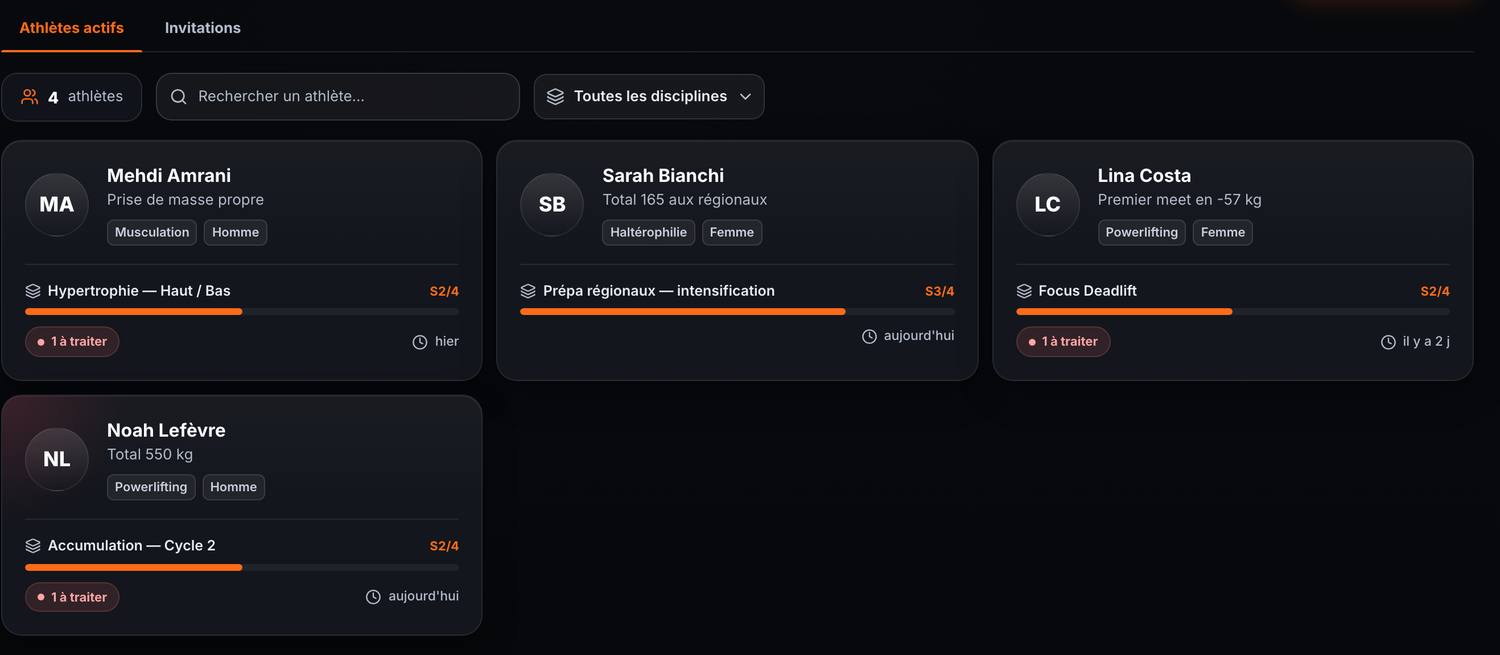Click the athletes count people icon
The image size is (1500, 655).
click(x=30, y=97)
